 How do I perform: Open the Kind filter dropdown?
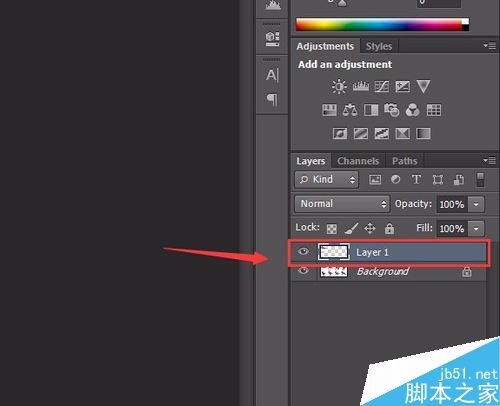pos(326,180)
